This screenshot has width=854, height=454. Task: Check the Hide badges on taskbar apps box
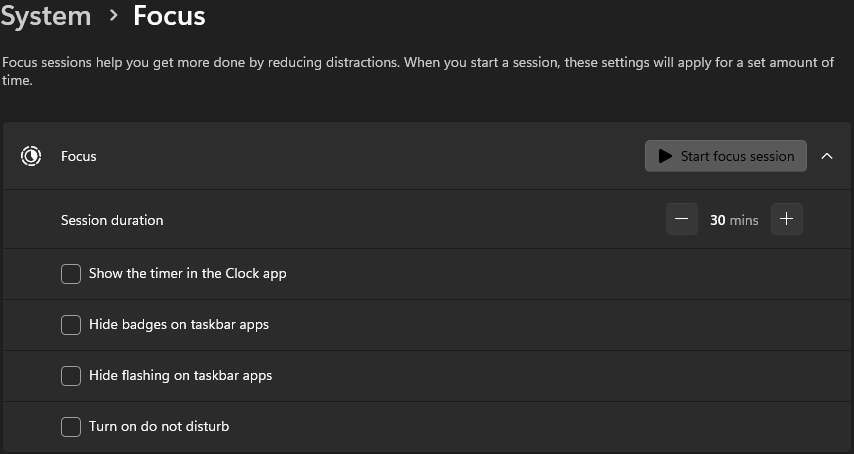(x=71, y=324)
